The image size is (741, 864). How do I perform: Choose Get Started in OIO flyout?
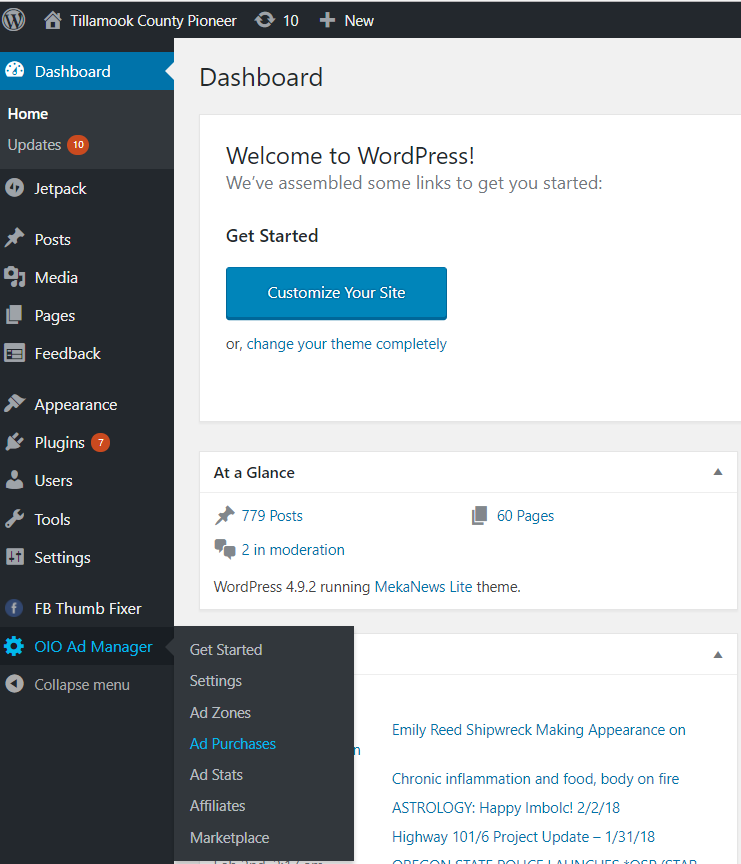(226, 650)
